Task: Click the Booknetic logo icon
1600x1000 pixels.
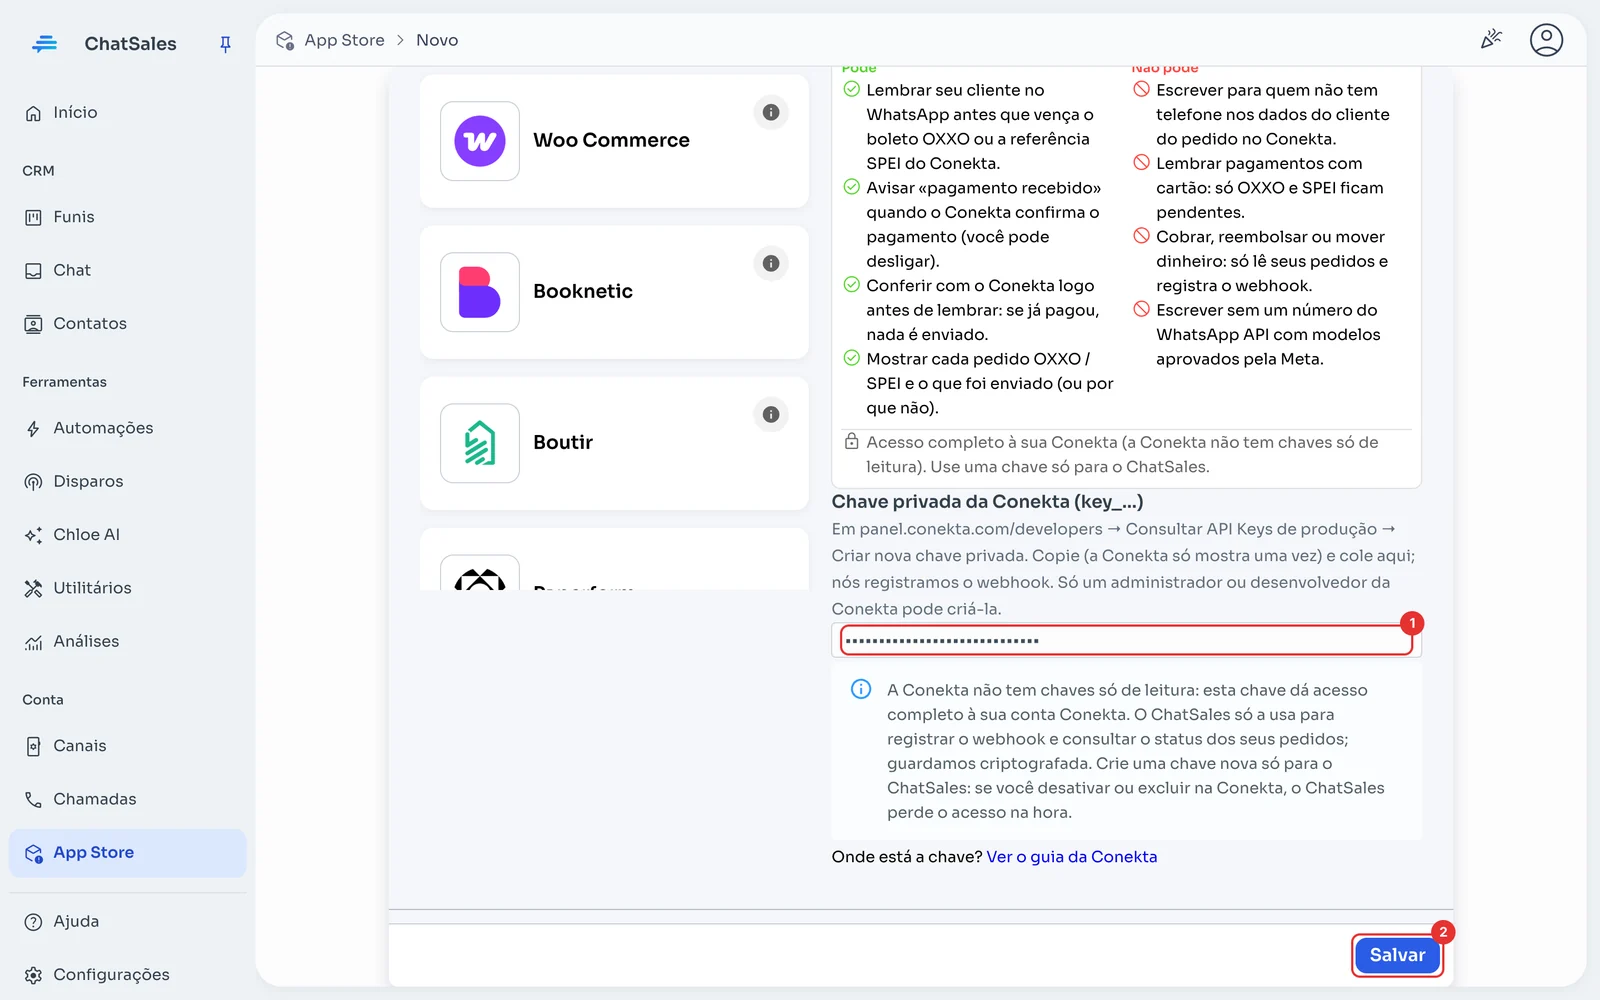Action: click(480, 292)
